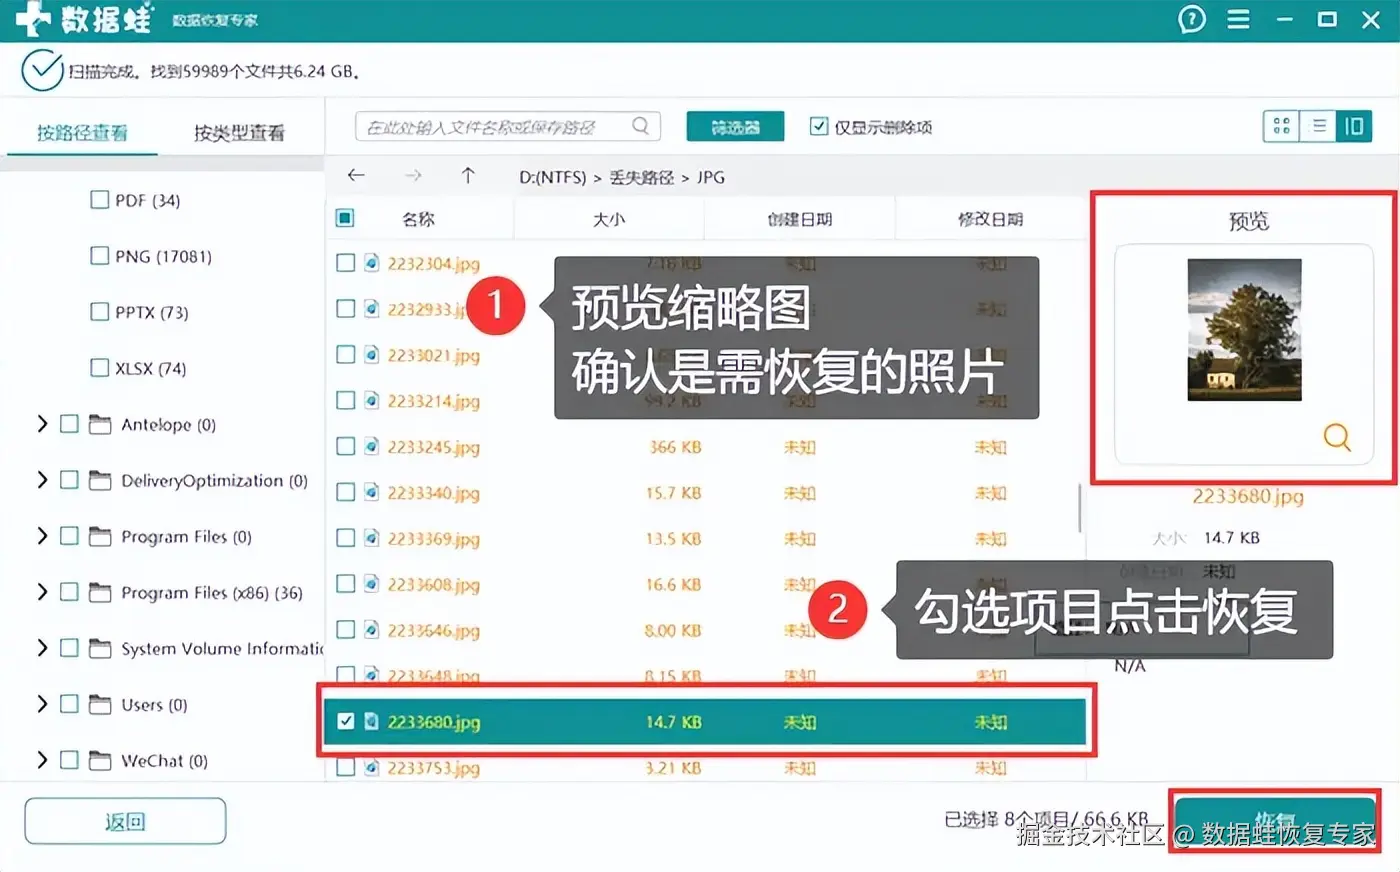
Task: Expand the Users (0) tree node
Action: pyautogui.click(x=42, y=704)
